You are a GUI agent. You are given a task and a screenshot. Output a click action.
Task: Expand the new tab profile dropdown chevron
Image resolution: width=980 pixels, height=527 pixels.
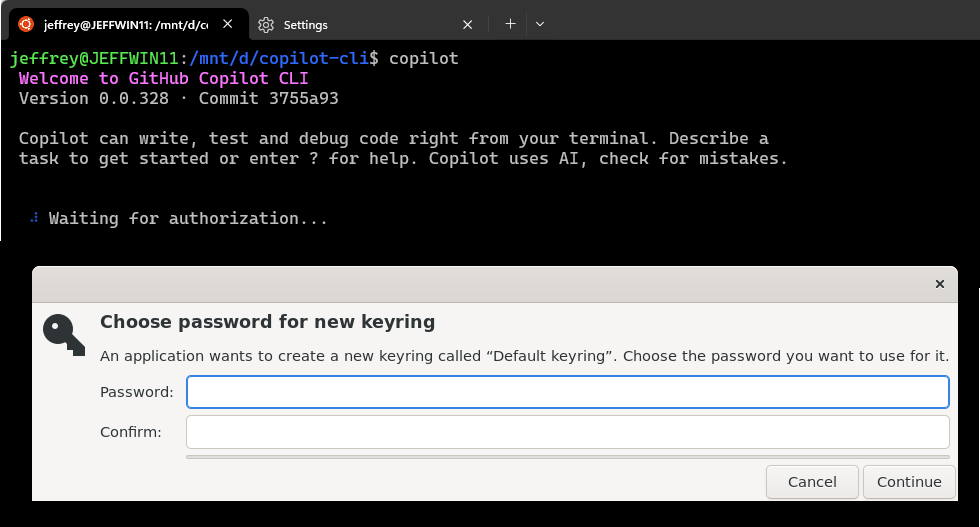point(540,24)
